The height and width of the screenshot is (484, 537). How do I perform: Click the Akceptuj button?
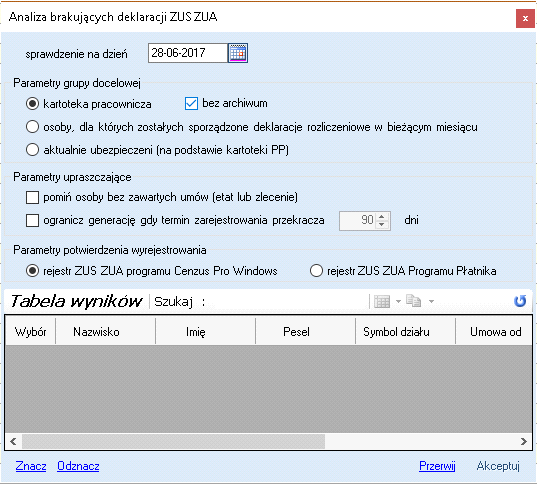[498, 466]
